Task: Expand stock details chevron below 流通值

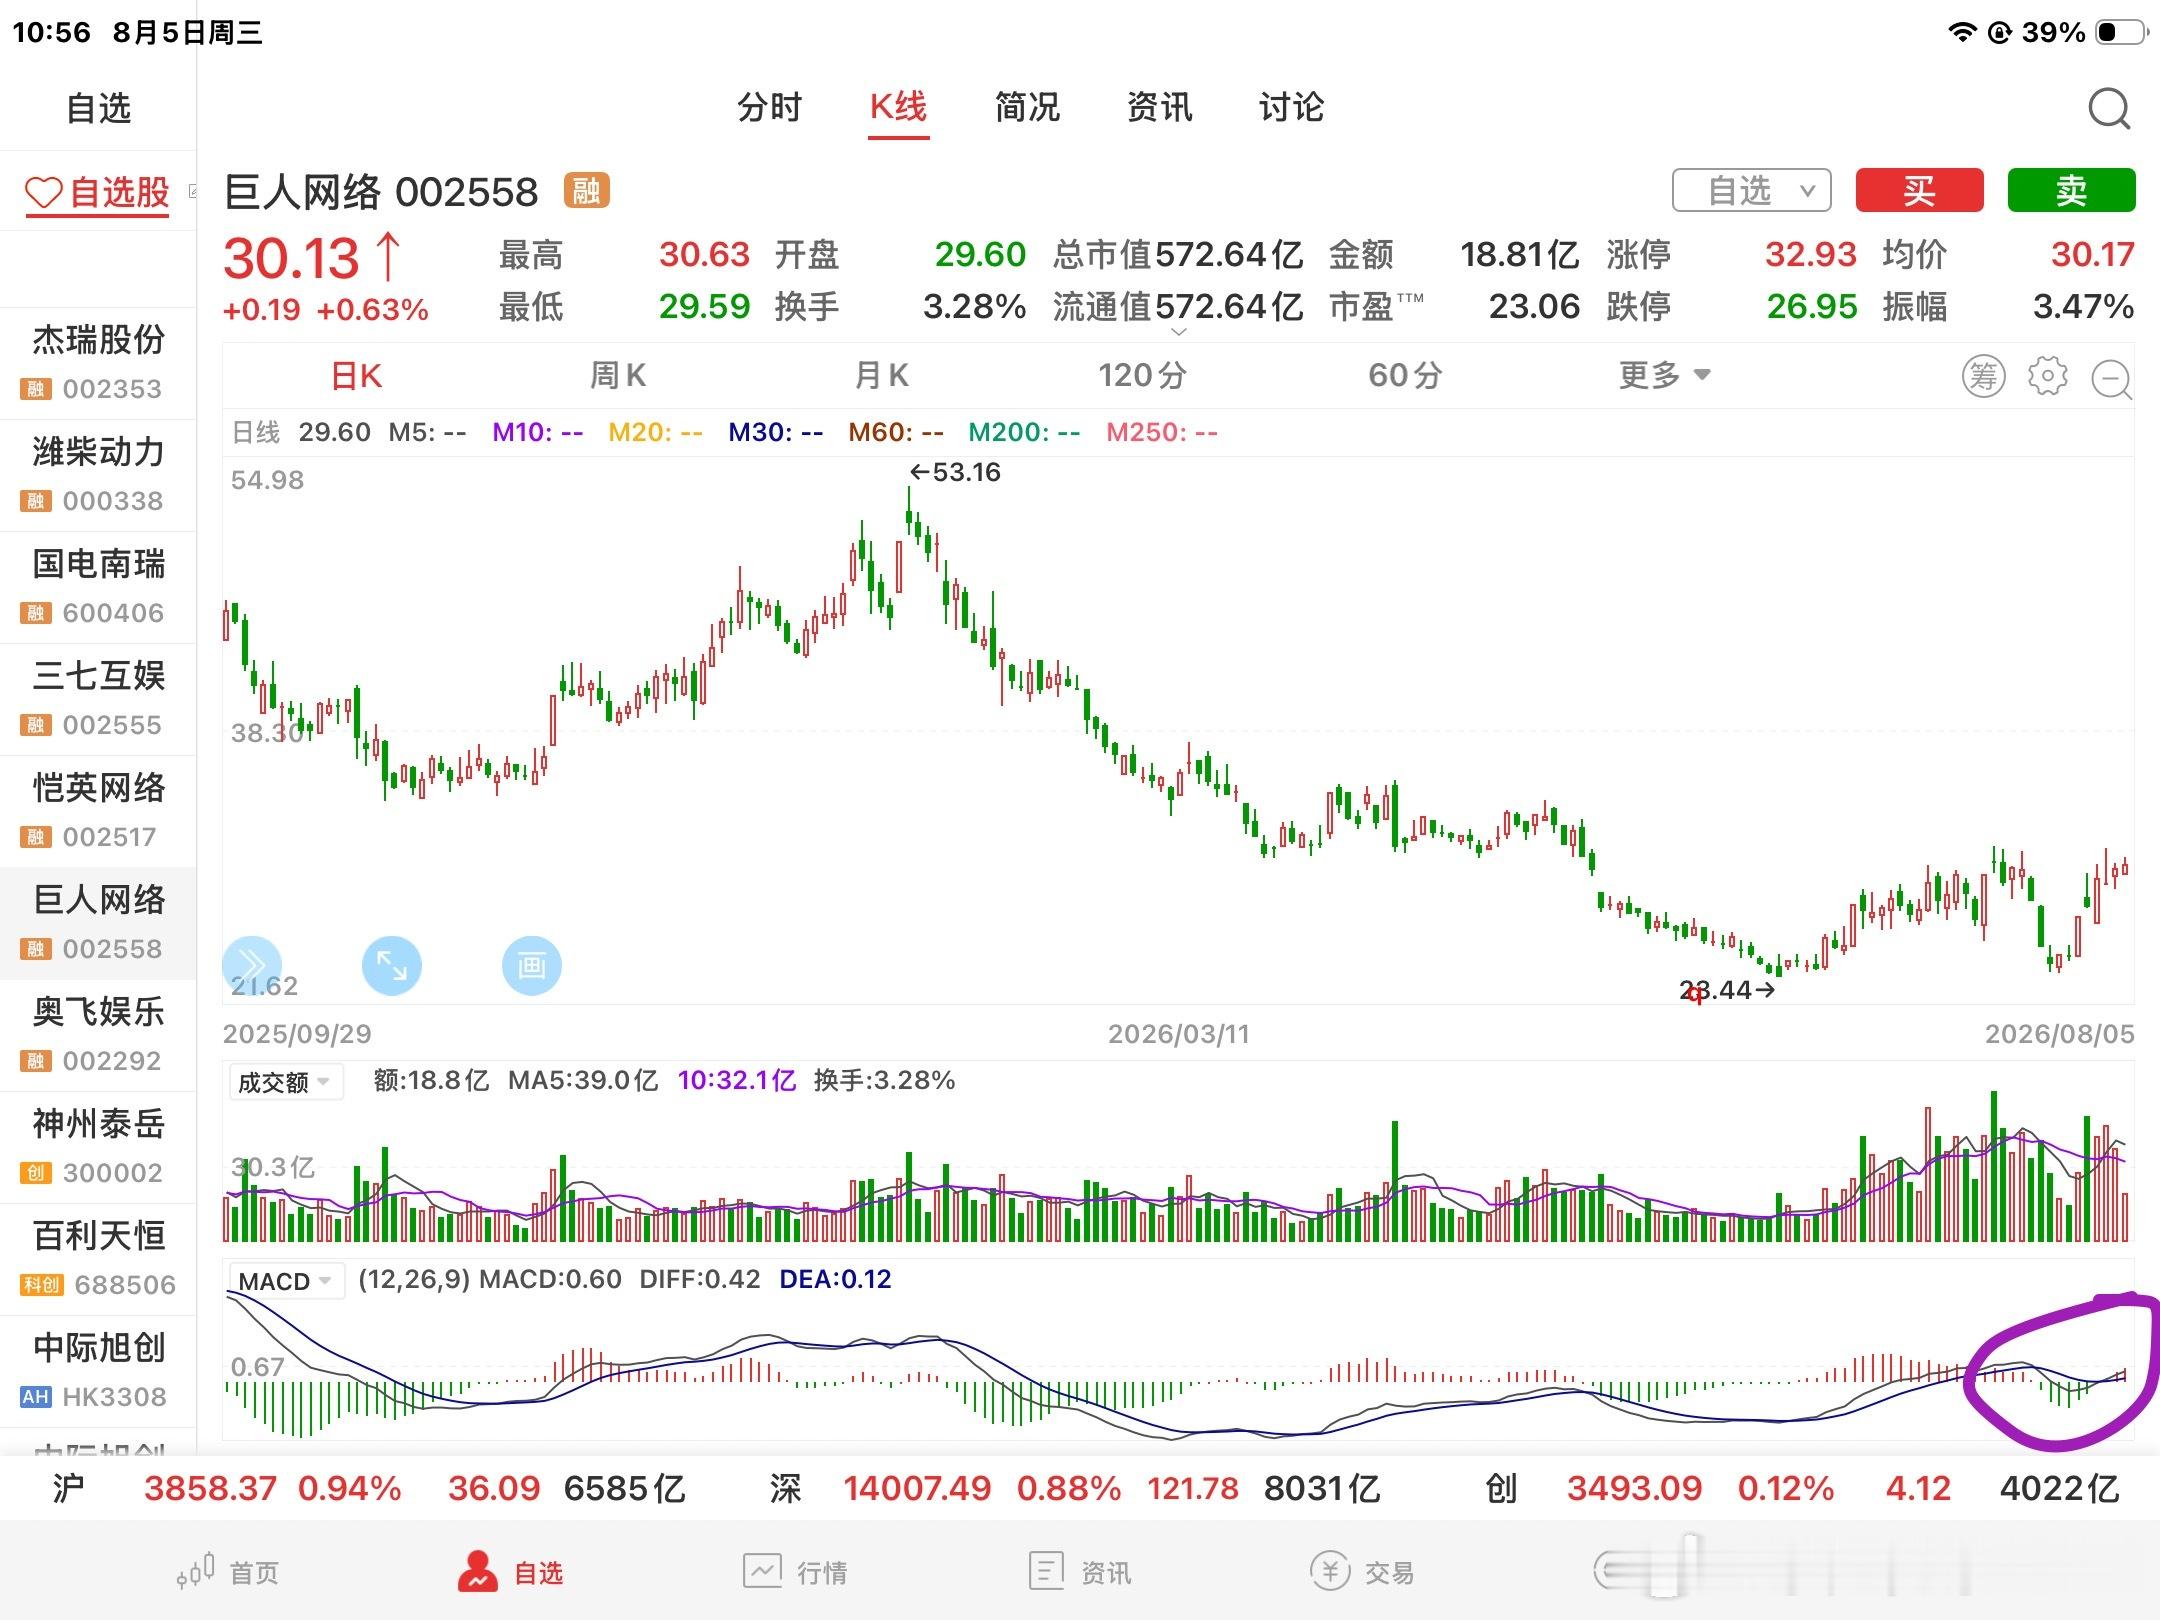Action: 1178,331
